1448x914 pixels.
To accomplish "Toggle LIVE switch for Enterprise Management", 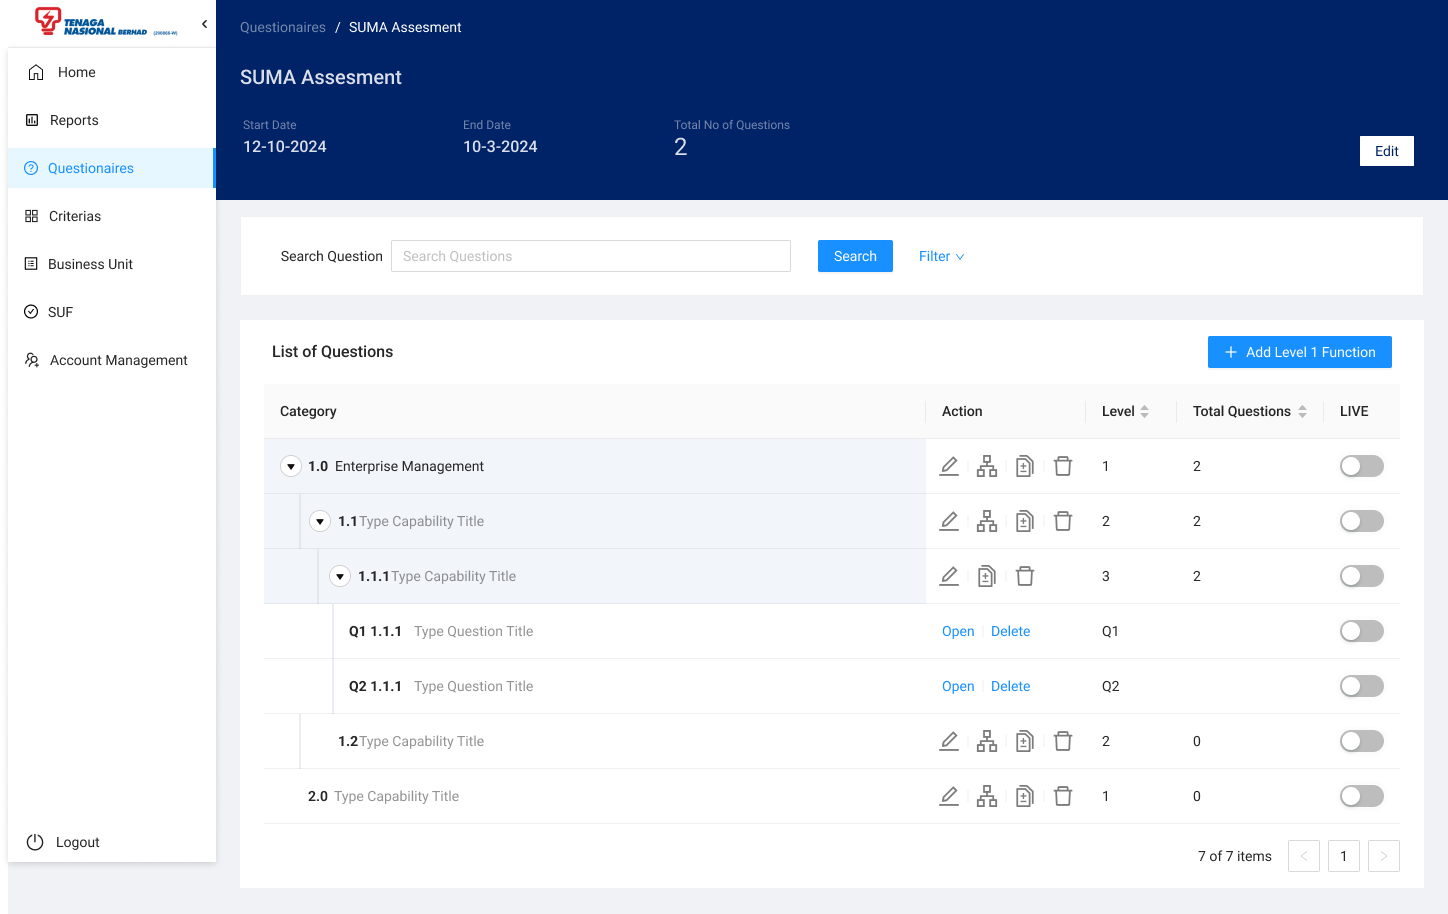I will click(x=1362, y=466).
